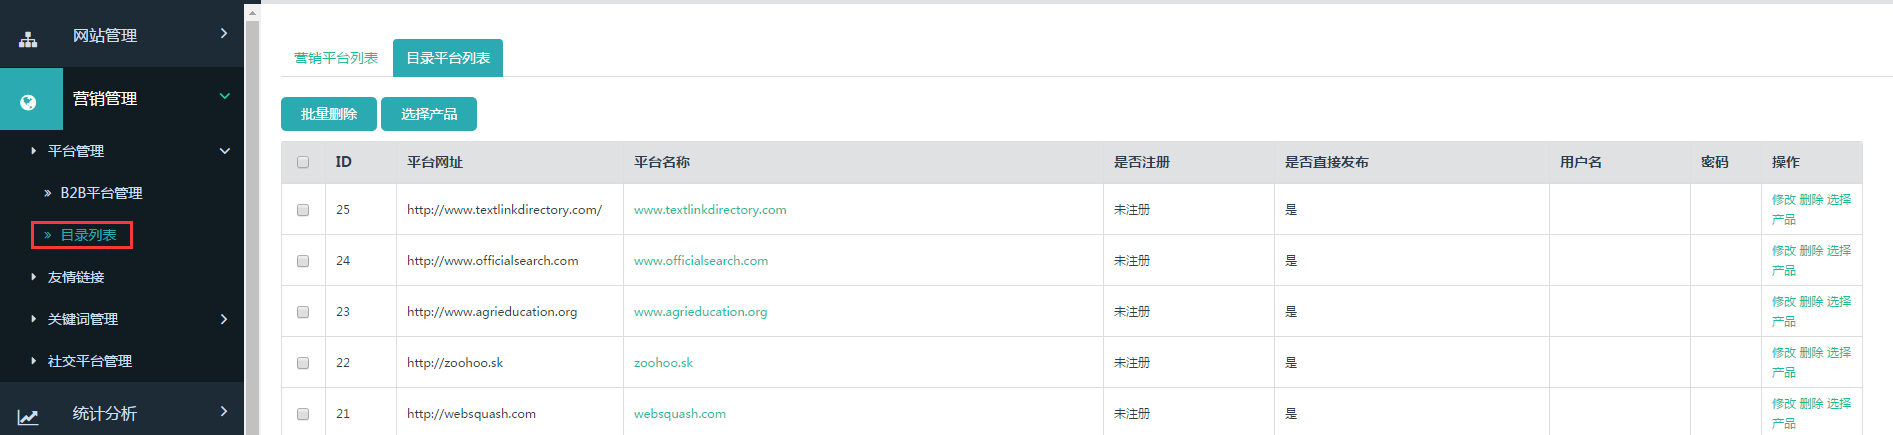This screenshot has height=435, width=1893.
Task: Click the 选择产品 button
Action: (429, 114)
